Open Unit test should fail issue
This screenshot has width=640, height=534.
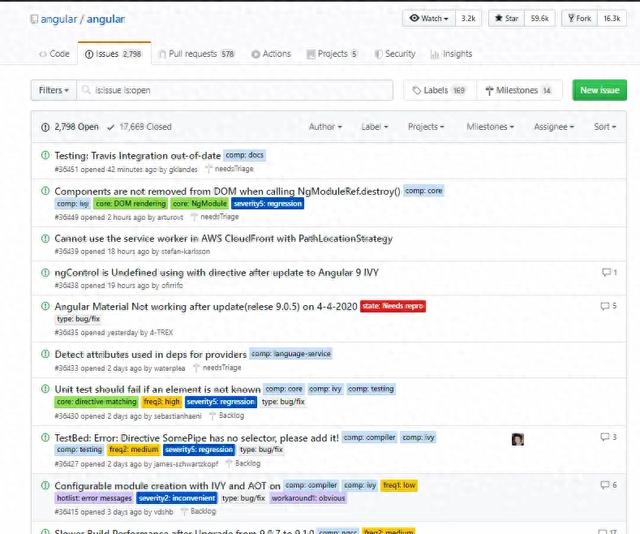[158, 389]
